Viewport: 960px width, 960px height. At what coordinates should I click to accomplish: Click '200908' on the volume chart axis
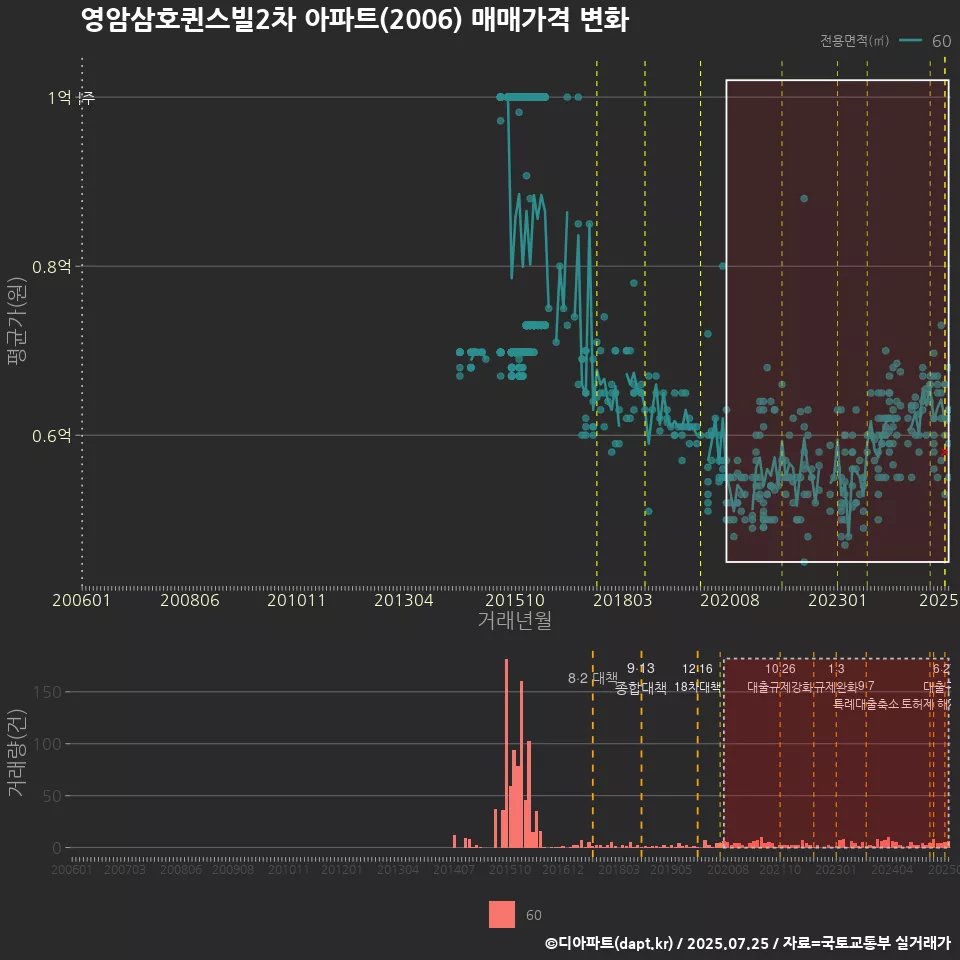click(x=233, y=869)
